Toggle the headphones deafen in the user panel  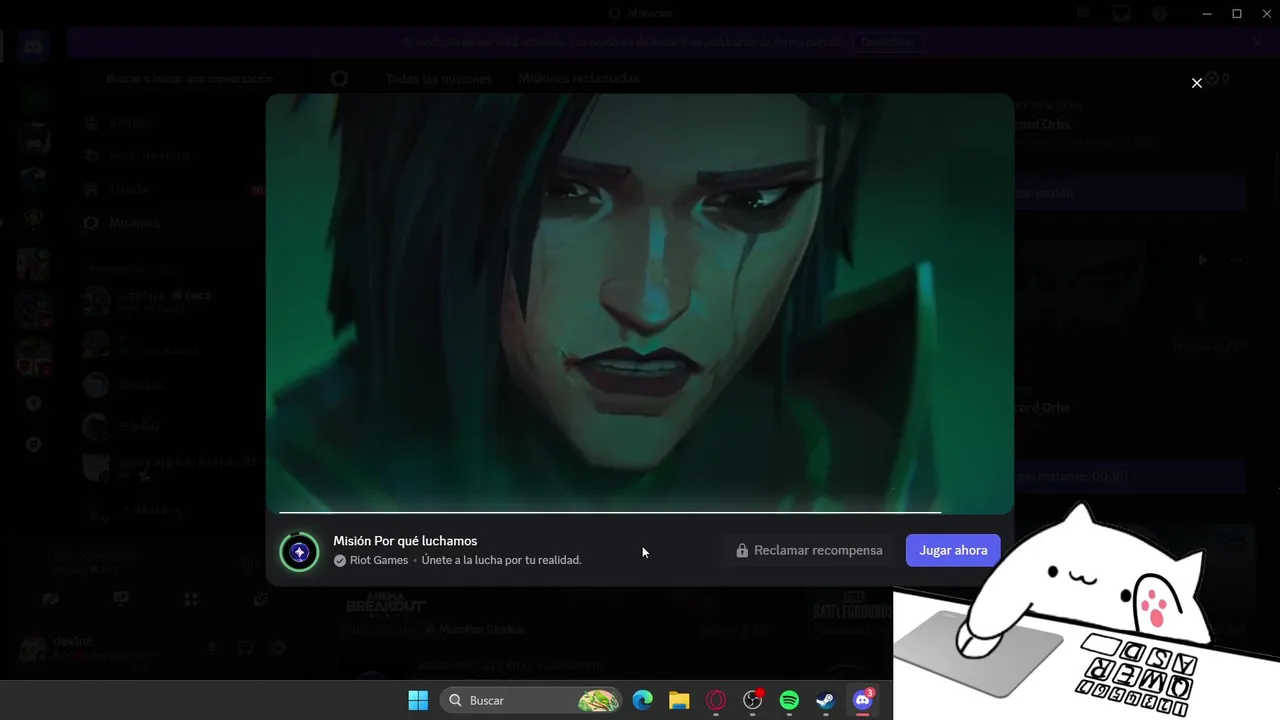pyautogui.click(x=245, y=648)
